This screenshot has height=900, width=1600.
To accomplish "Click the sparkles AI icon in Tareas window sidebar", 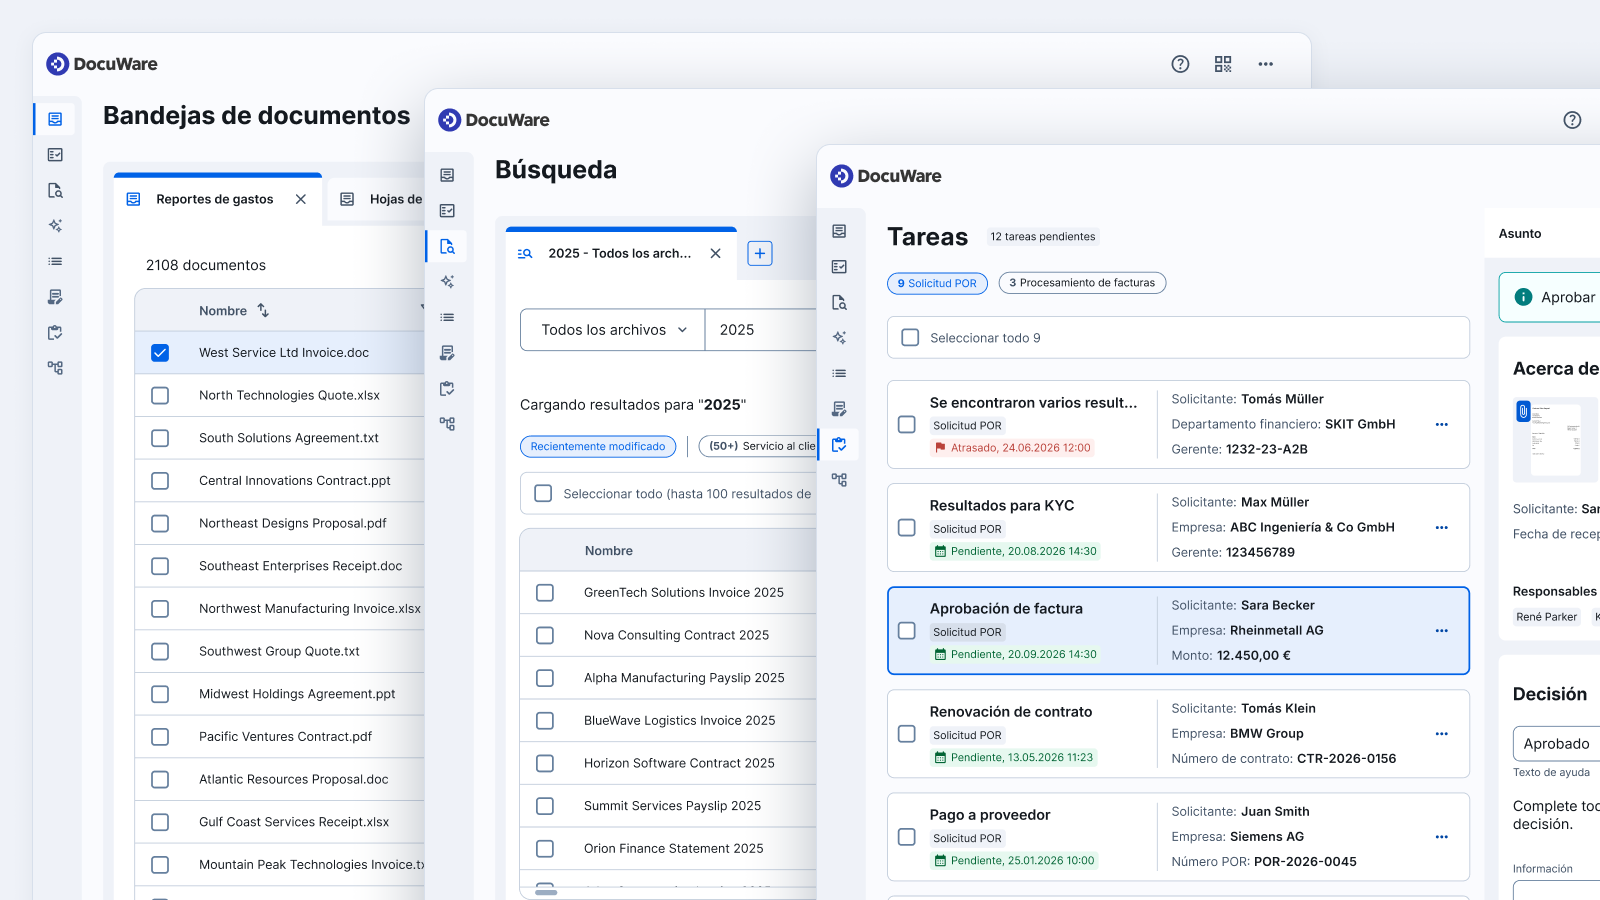I will pyautogui.click(x=839, y=338).
